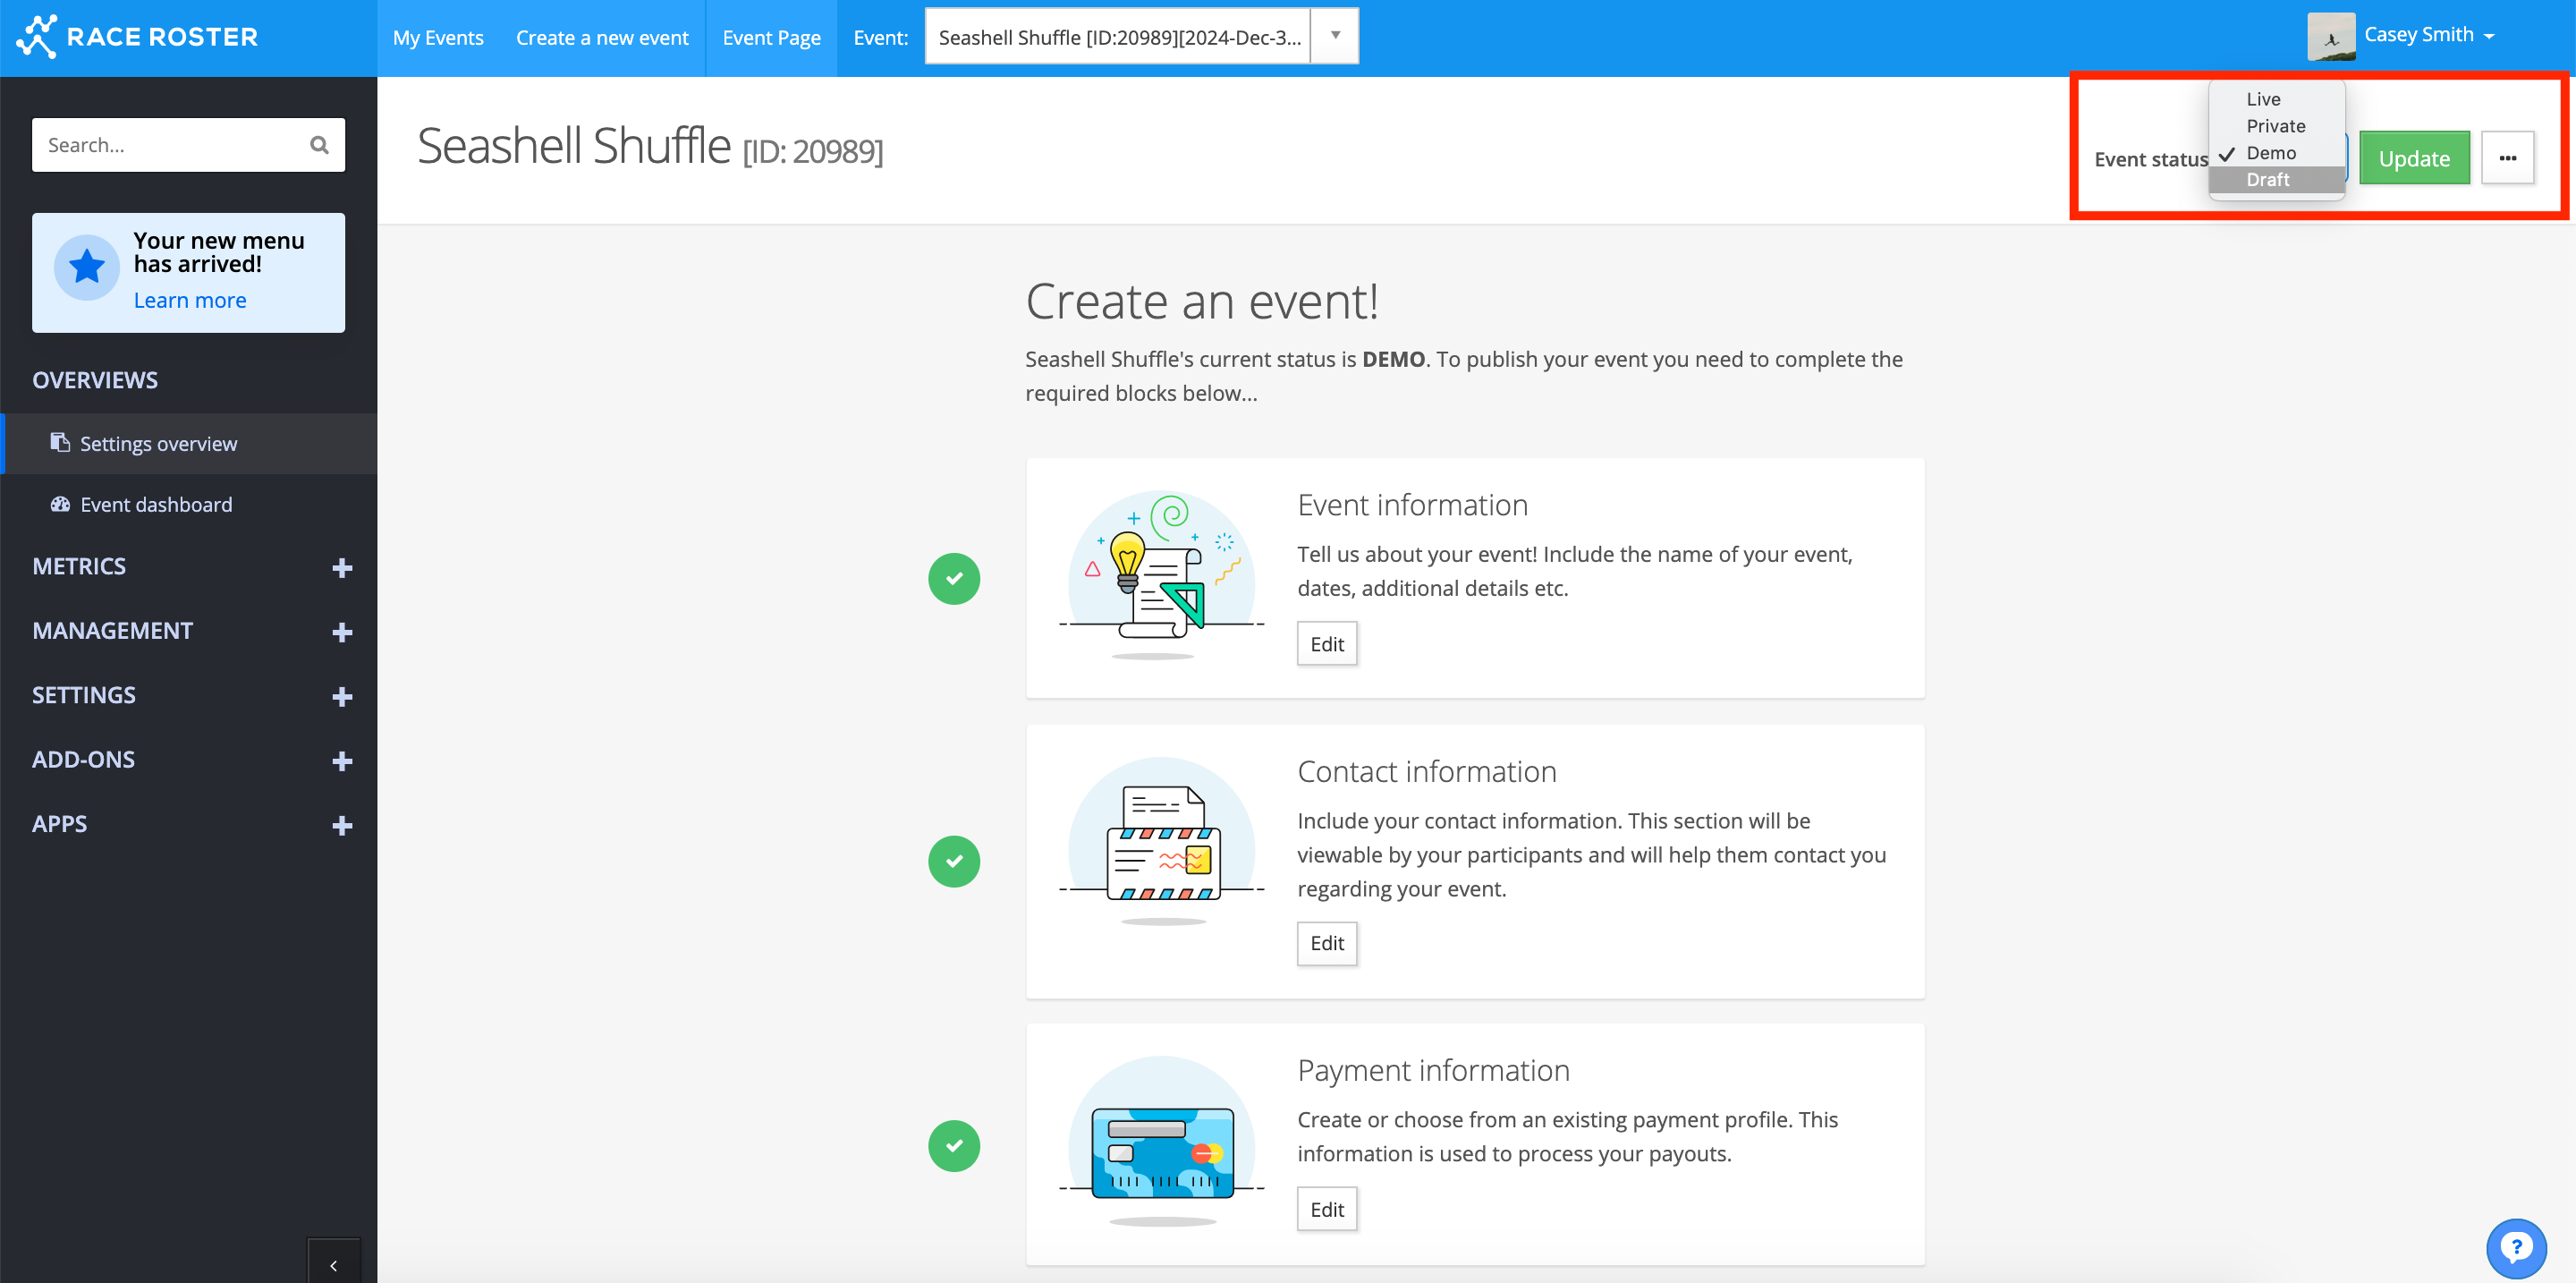Click the green Update button
The image size is (2576, 1283).
(x=2414, y=158)
